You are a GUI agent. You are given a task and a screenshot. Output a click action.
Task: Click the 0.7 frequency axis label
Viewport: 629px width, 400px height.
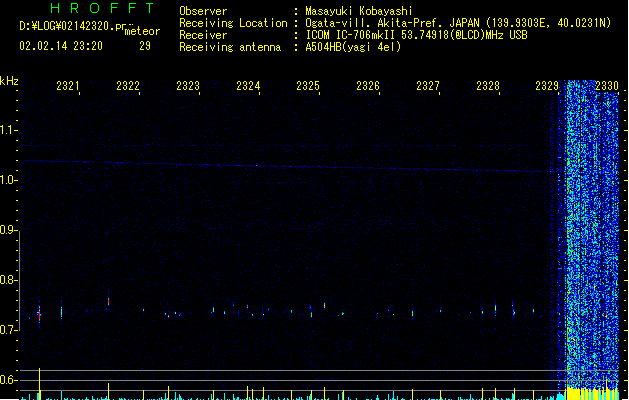pos(7,330)
